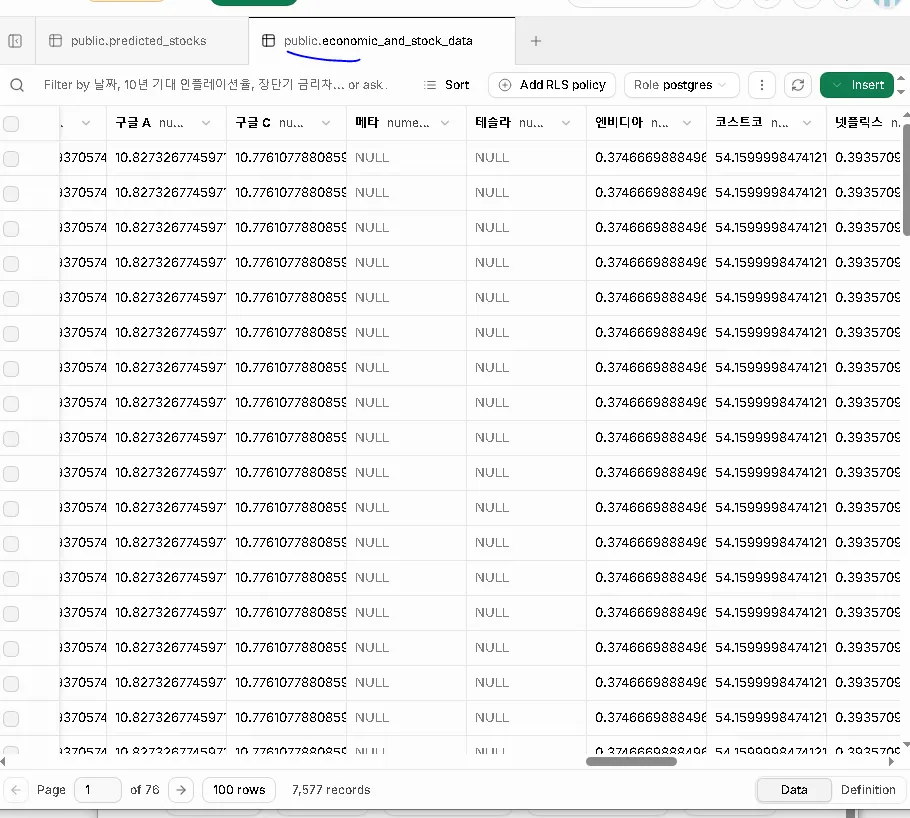
Task: Check the third data row checkbox
Action: 11,228
